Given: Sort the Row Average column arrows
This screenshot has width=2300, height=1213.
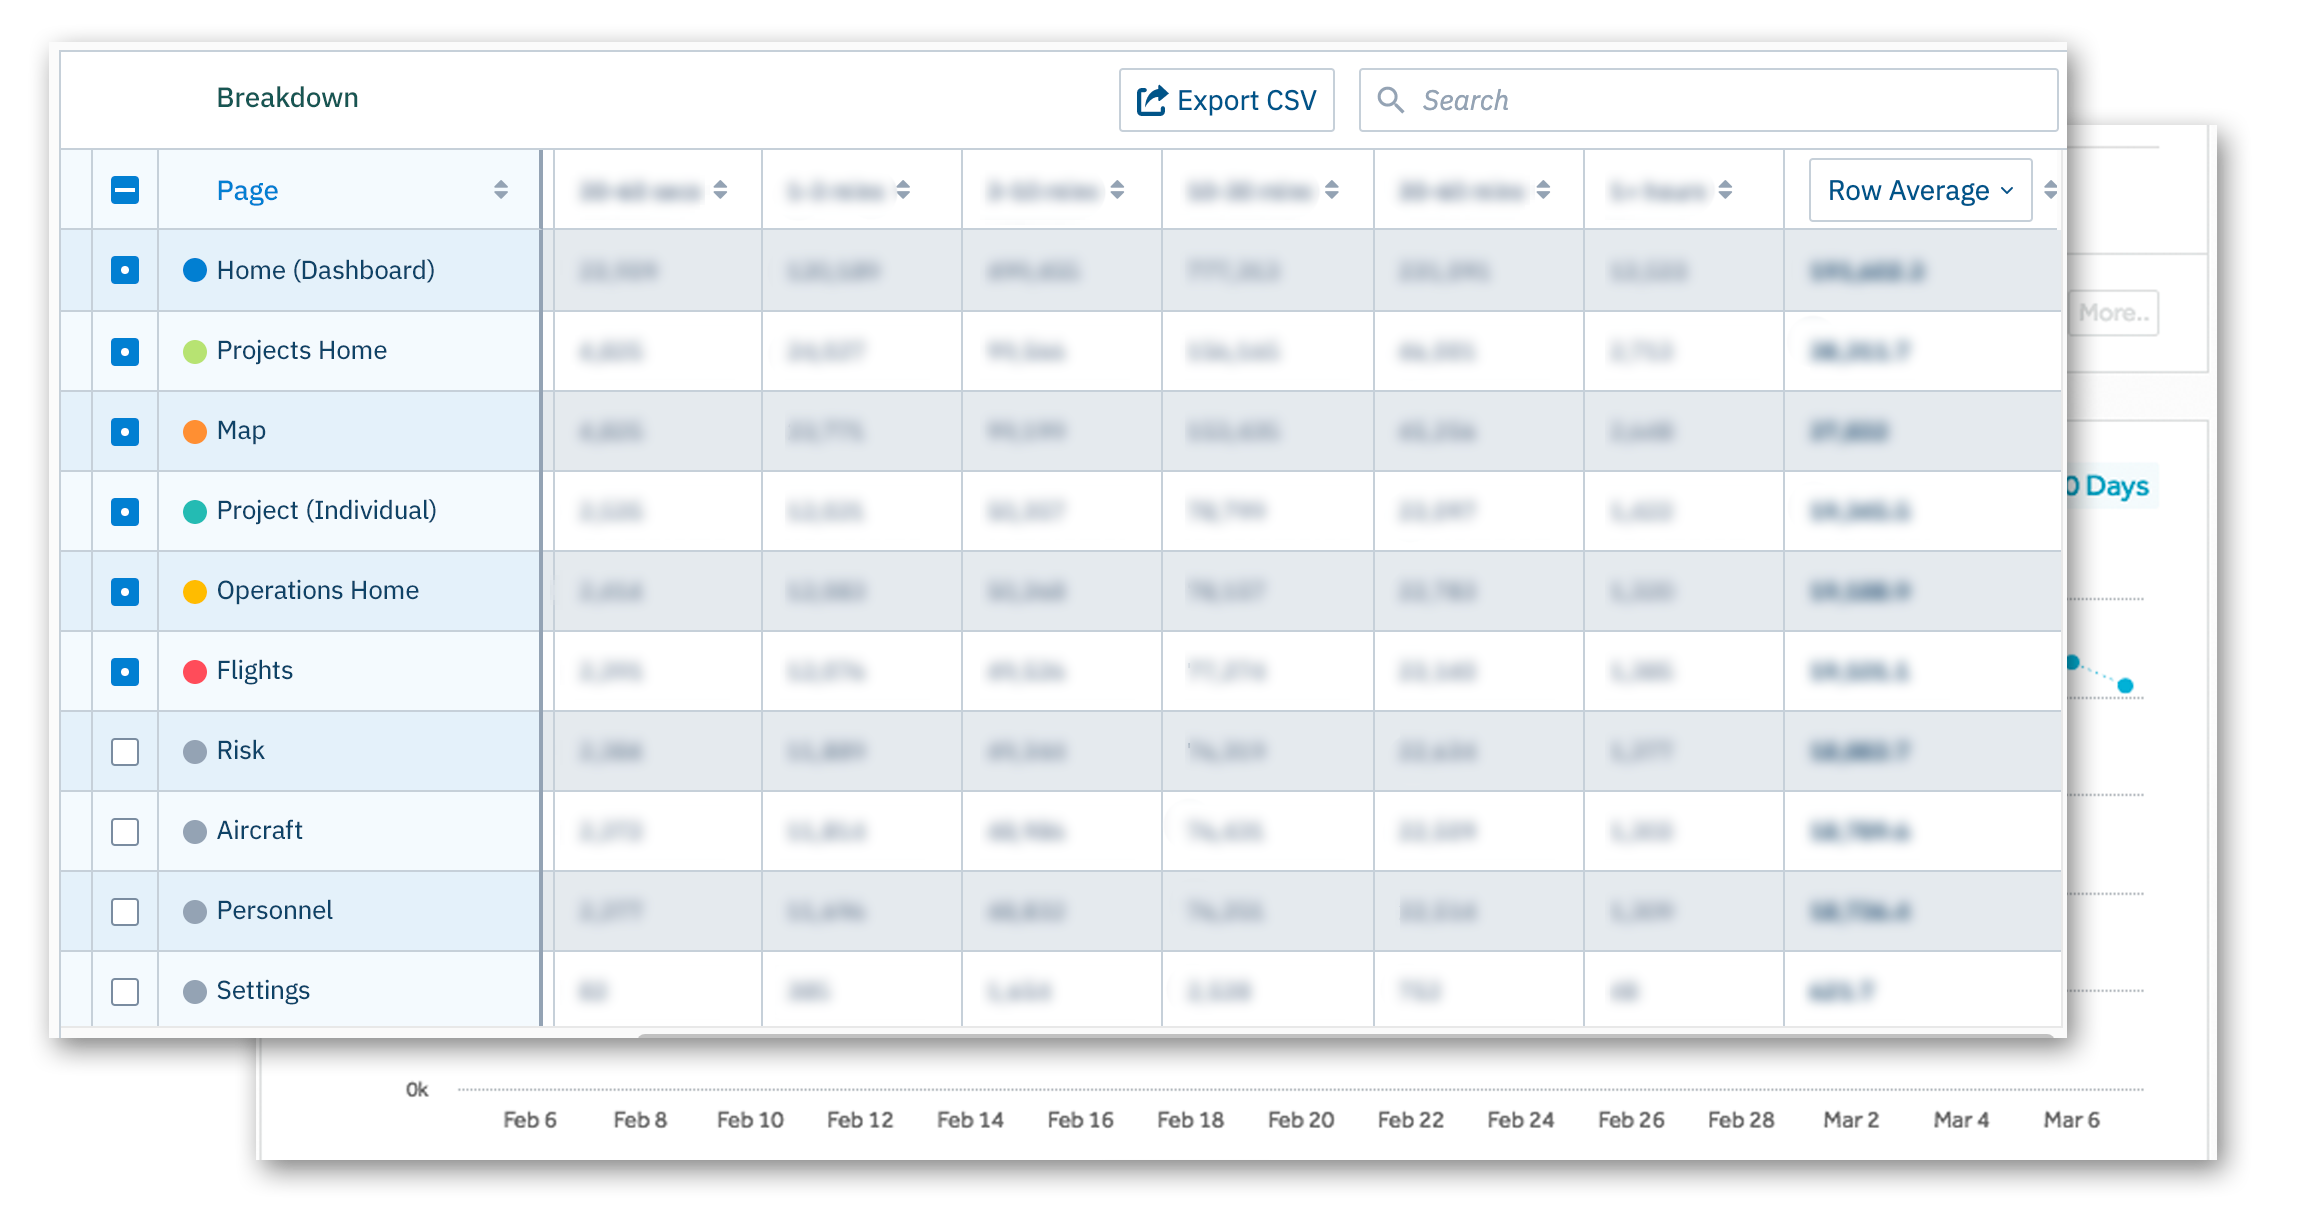Looking at the screenshot, I should (x=2050, y=190).
